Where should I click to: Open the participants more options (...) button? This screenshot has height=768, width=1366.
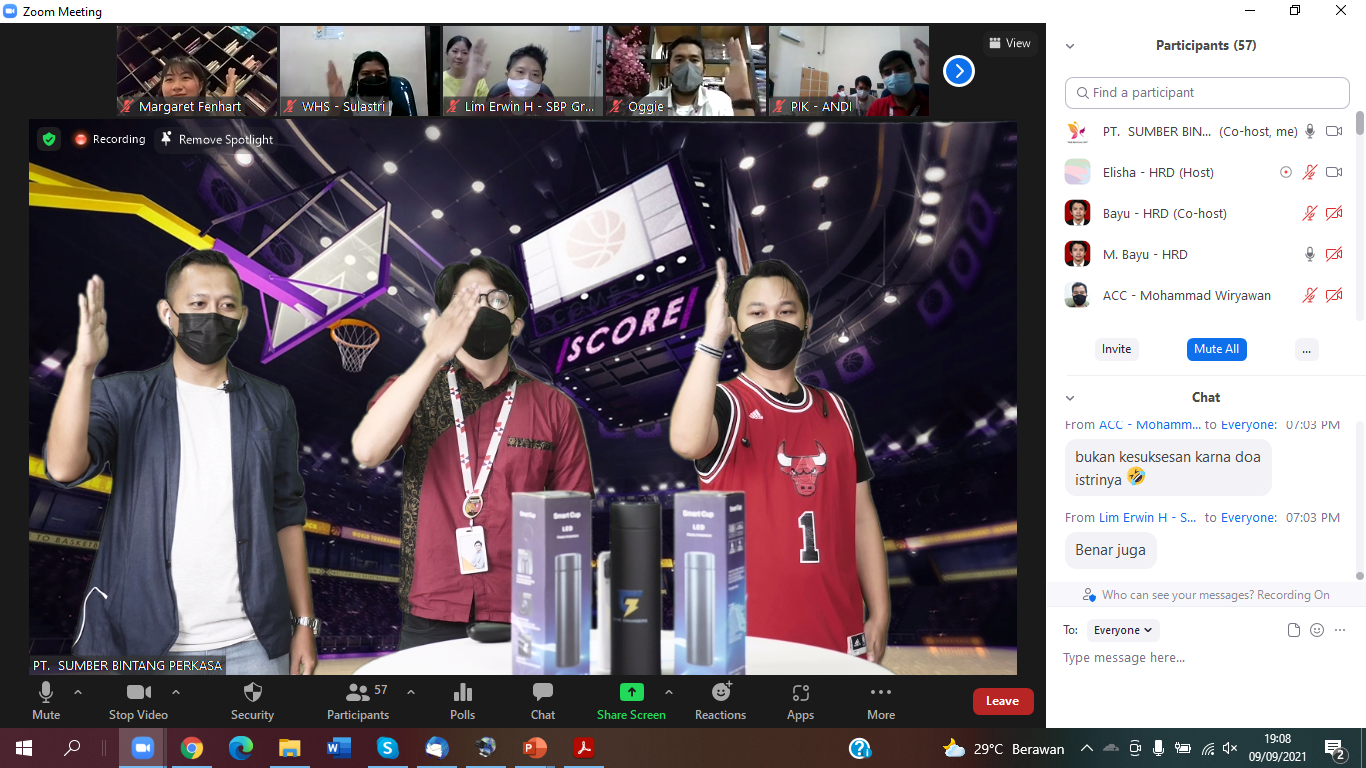1306,349
